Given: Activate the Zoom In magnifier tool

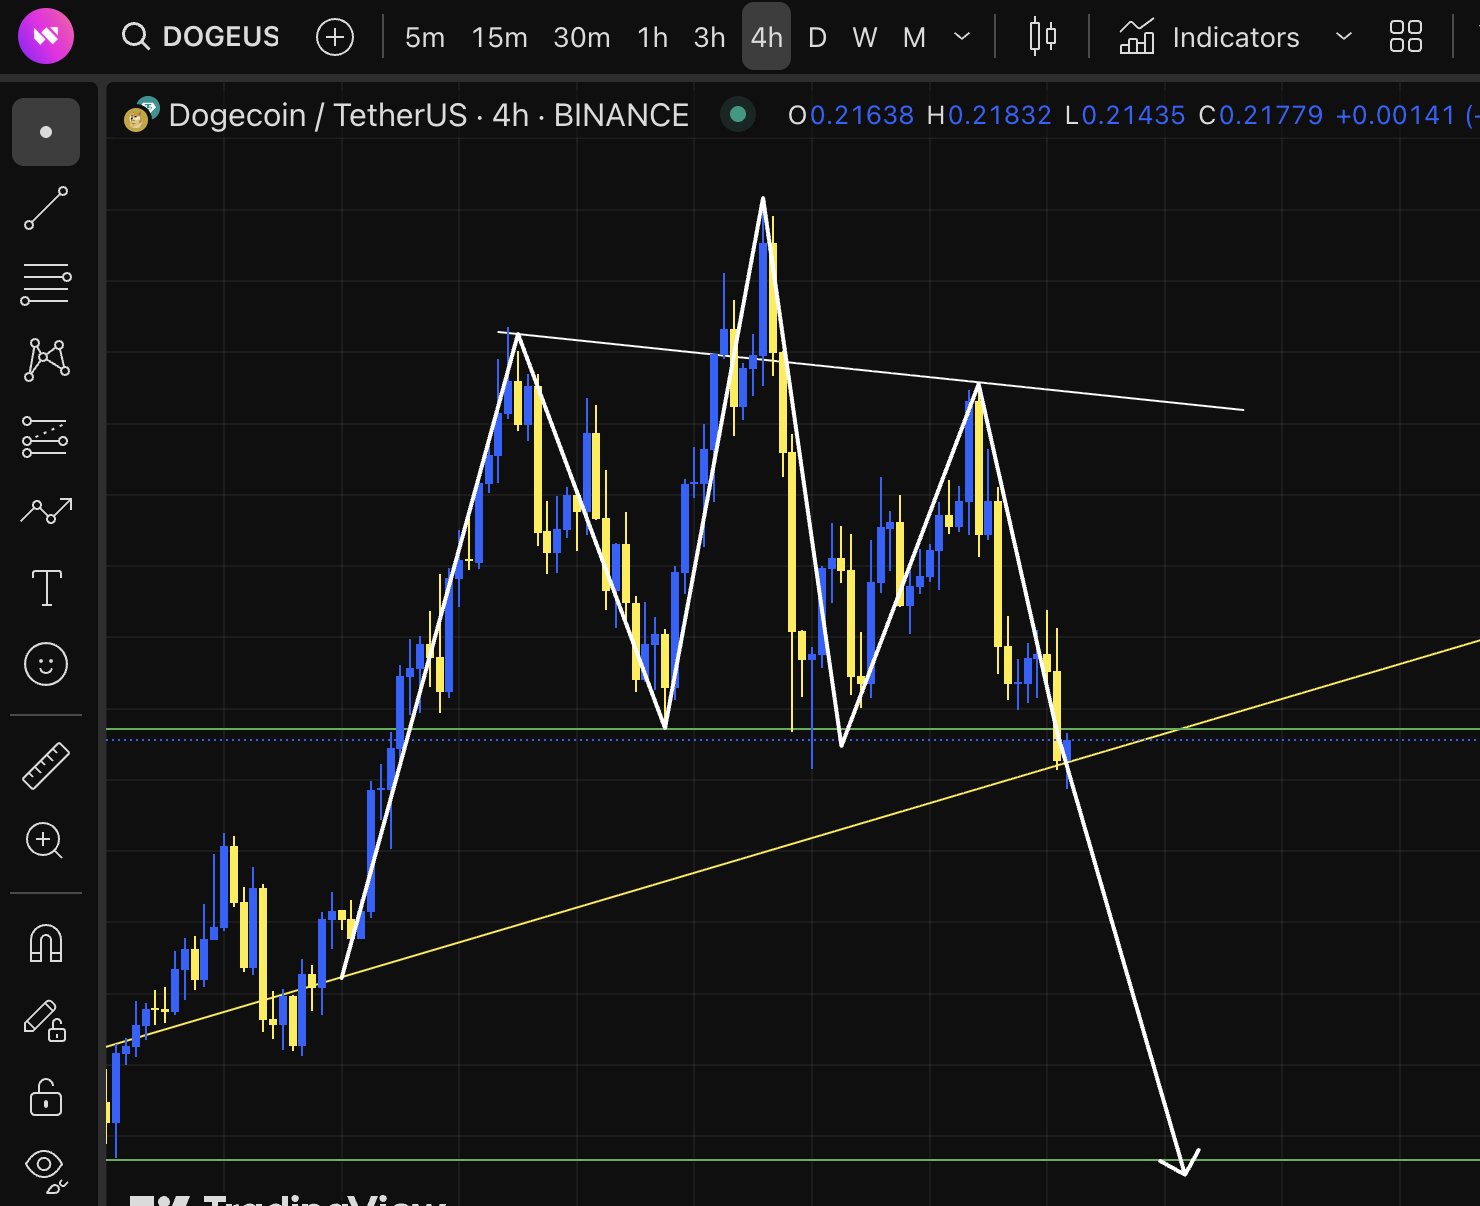Looking at the screenshot, I should 46,841.
